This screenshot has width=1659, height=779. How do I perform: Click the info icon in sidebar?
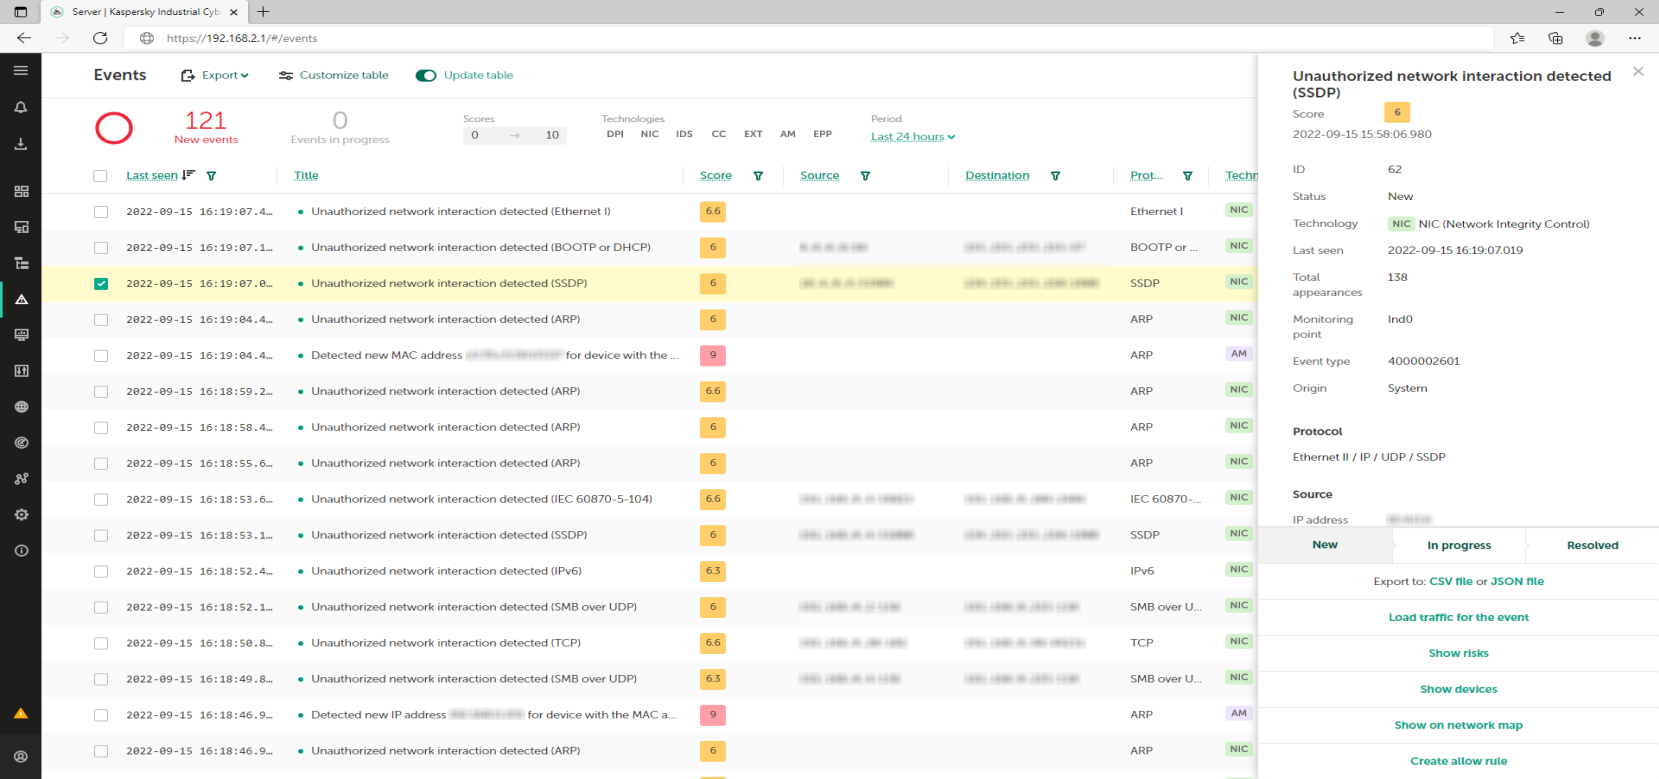click(x=21, y=551)
